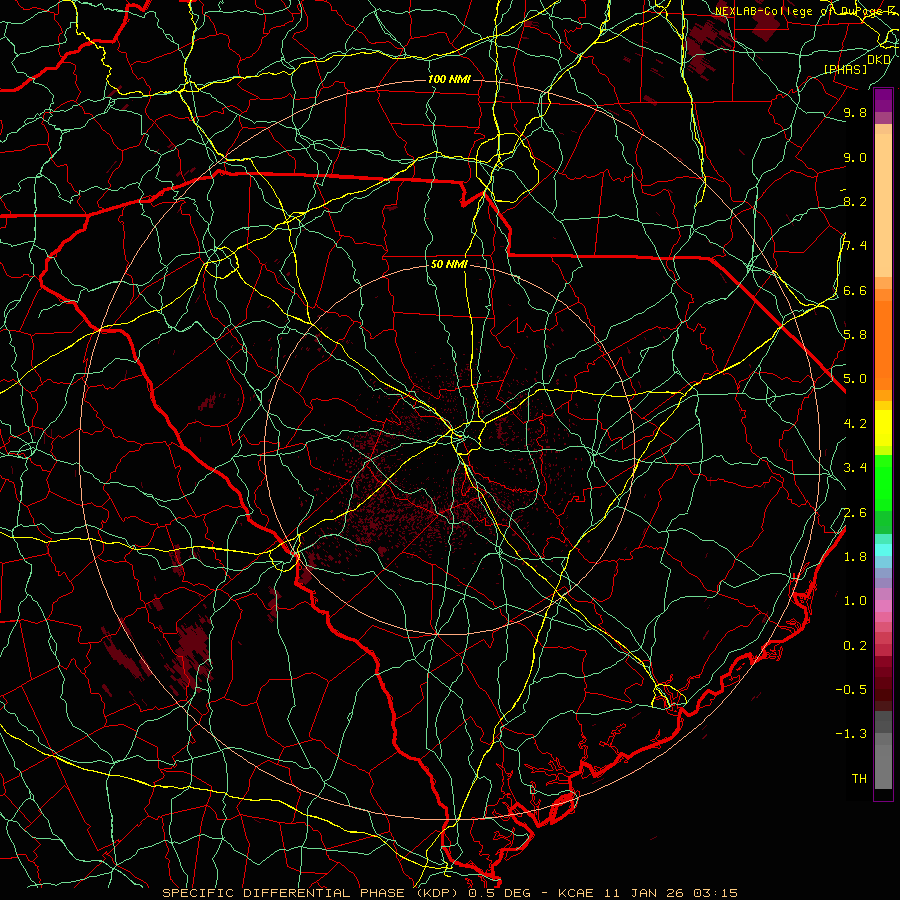Click the 1.8 scale label
900x900 pixels.
[x=855, y=557]
